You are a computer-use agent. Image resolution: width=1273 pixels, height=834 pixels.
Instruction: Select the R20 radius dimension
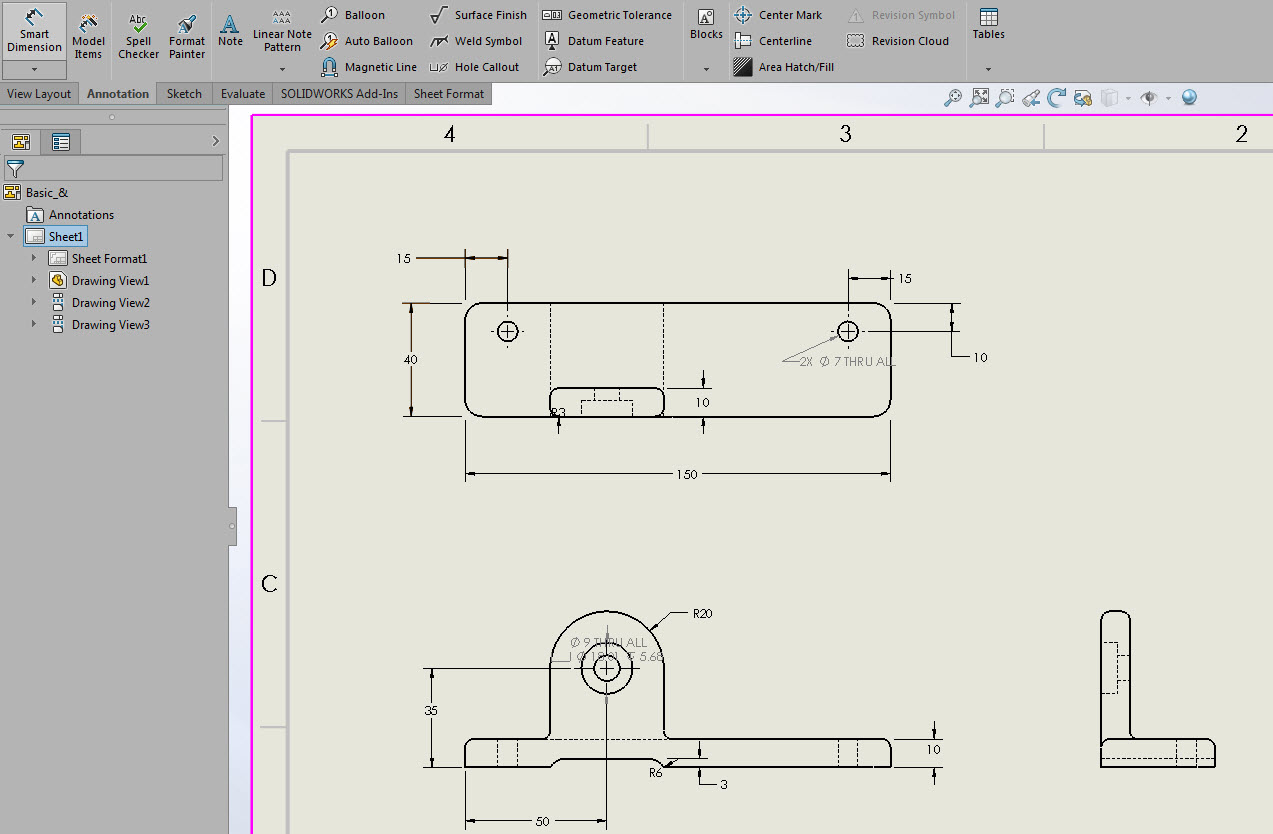(x=702, y=614)
